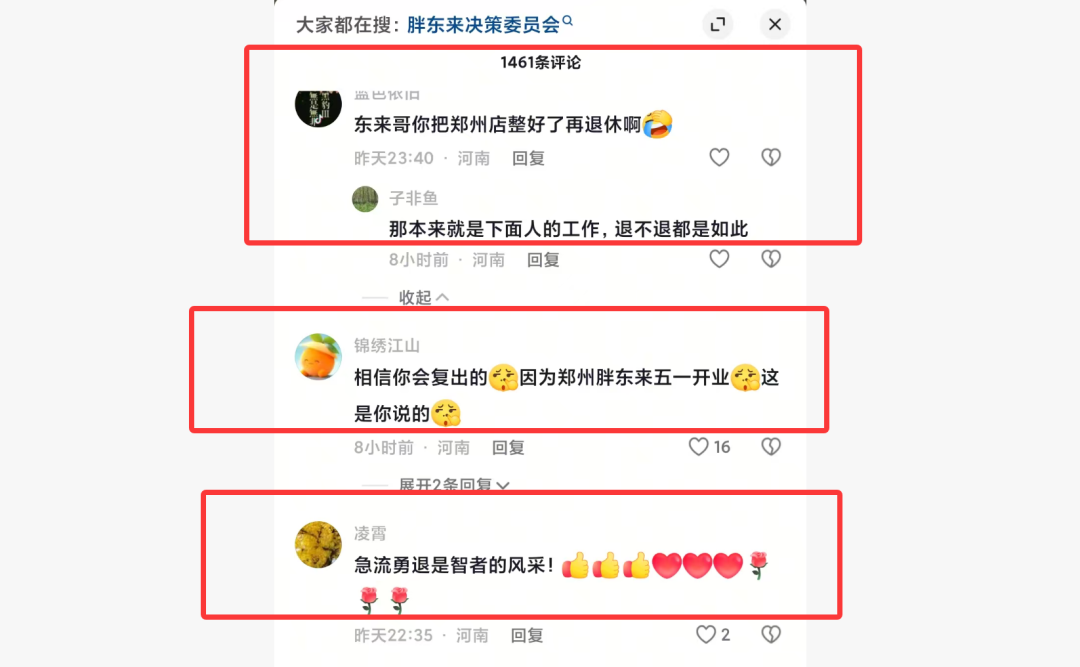Like 锦绣江山's comment showing 16 likes

(709, 447)
